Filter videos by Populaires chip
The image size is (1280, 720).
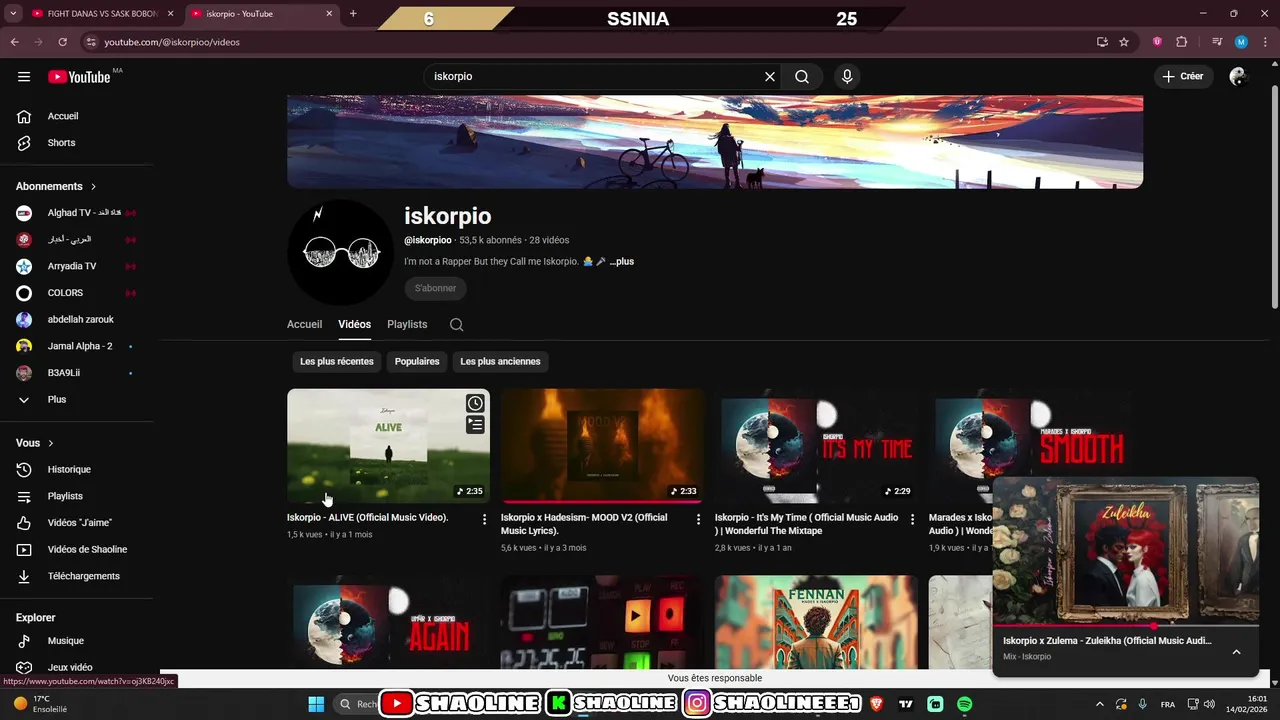click(x=417, y=362)
